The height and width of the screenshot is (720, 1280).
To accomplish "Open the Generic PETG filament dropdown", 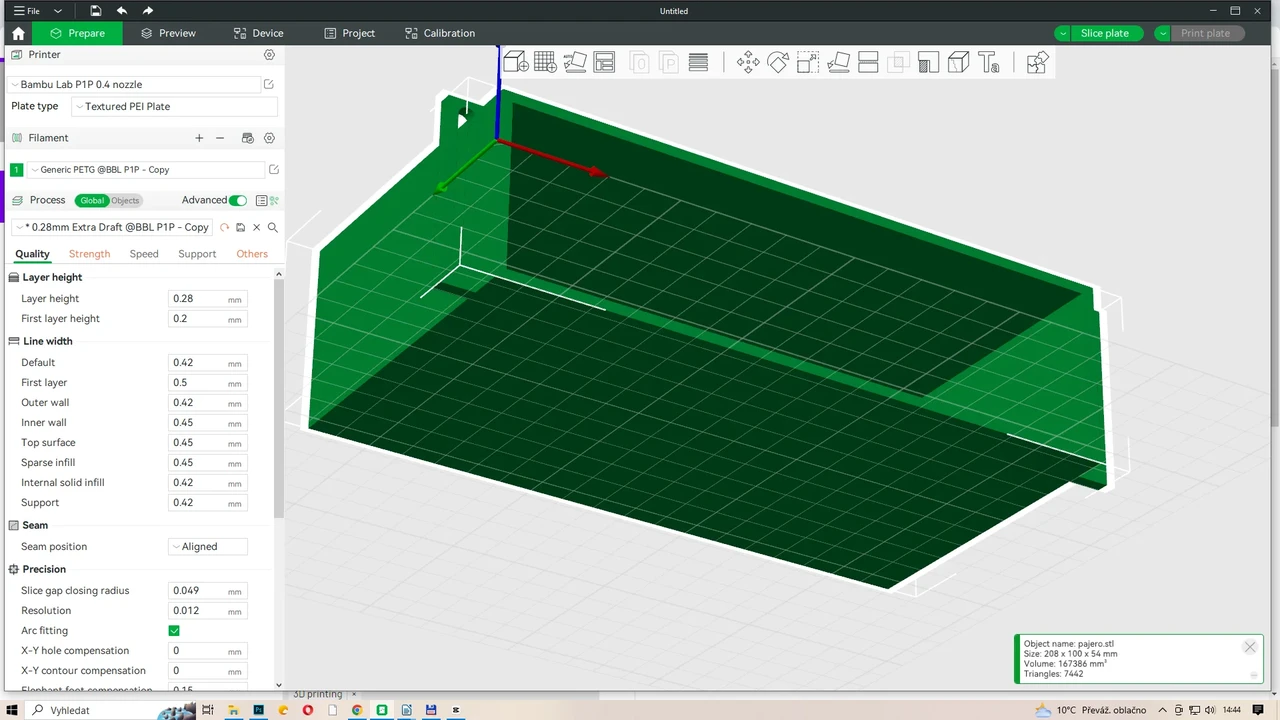I will [x=146, y=170].
